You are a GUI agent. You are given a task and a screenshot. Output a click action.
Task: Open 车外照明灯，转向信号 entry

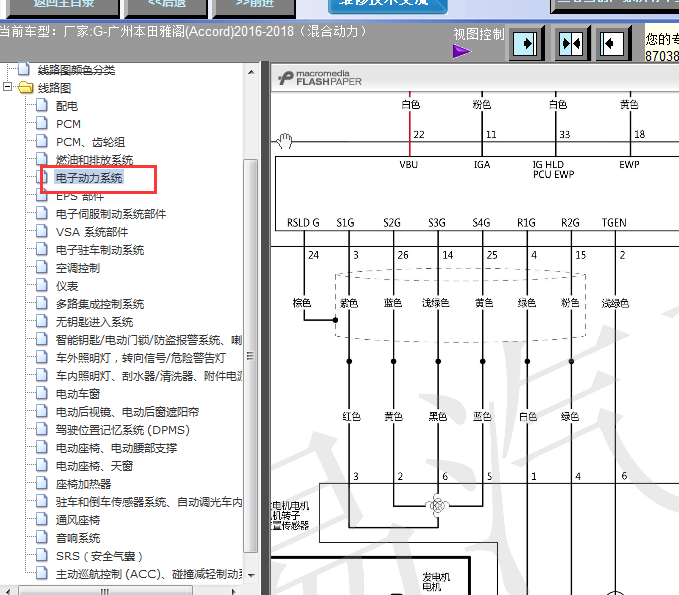[141, 358]
